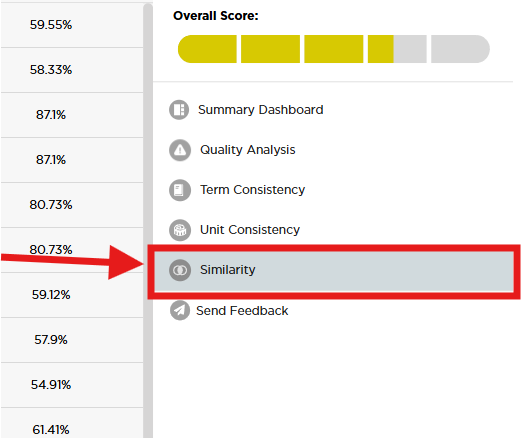Click the Send Feedback paper plane icon
Viewport: 521px width, 438px height.
pyautogui.click(x=180, y=310)
